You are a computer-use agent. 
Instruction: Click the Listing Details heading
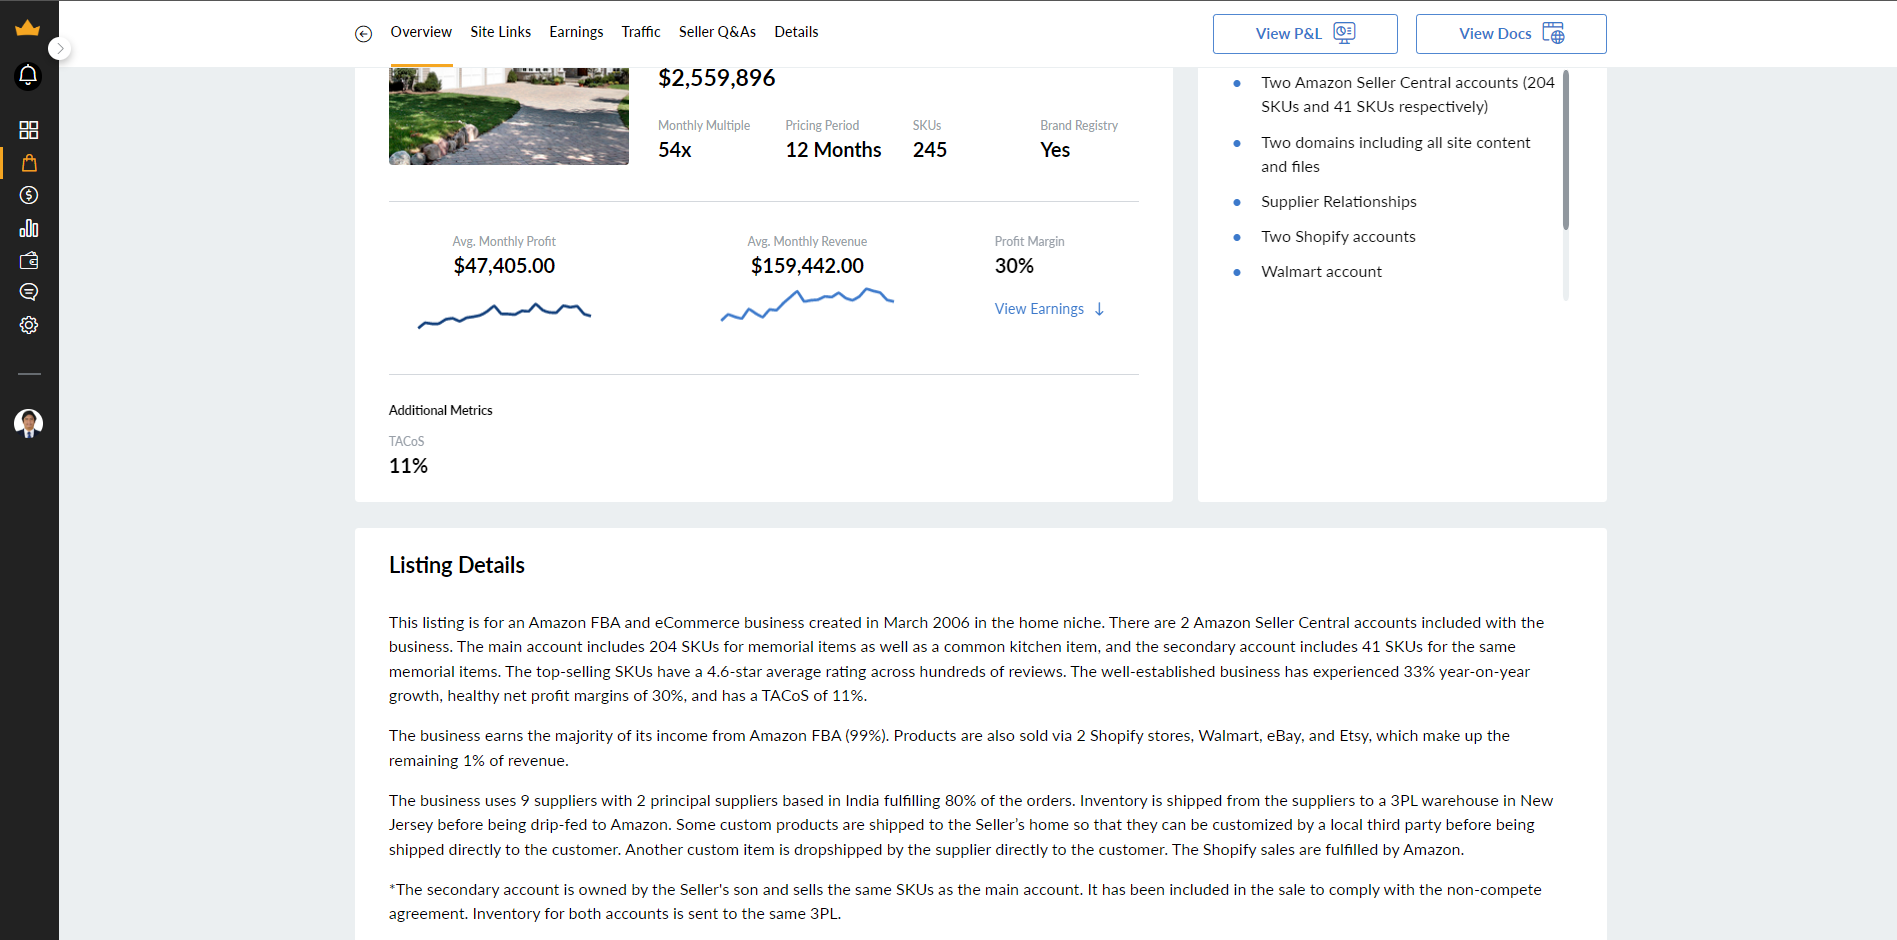(x=456, y=565)
